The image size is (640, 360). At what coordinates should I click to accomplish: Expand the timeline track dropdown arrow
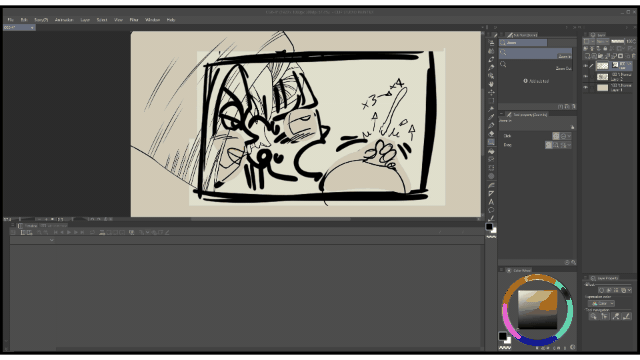51,240
